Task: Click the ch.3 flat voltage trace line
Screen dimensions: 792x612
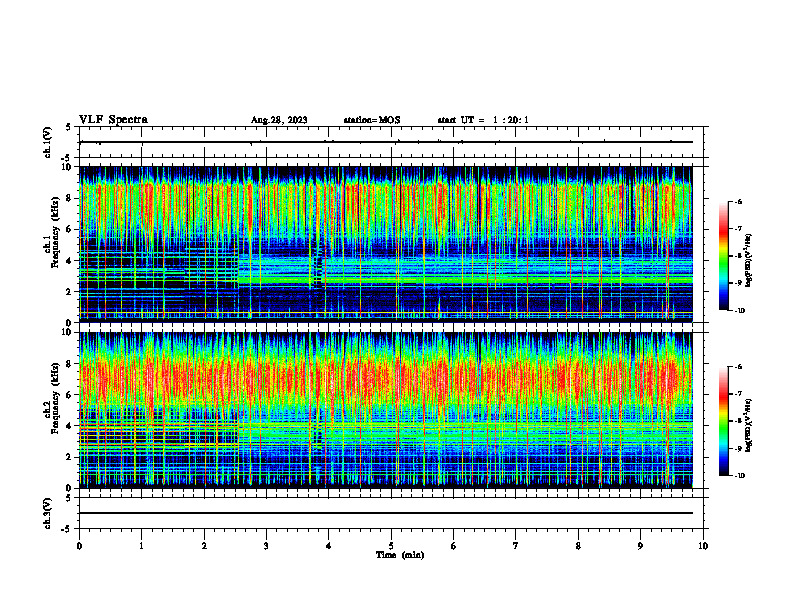Action: [x=386, y=513]
